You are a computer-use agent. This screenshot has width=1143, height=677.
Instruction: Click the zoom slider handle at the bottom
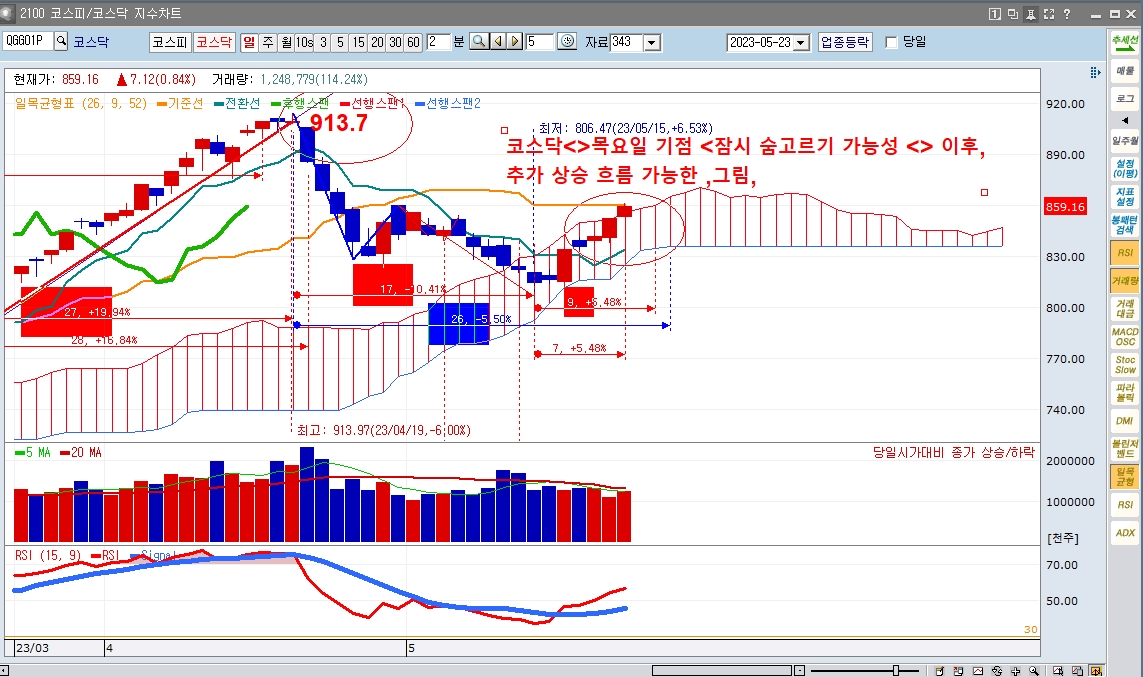(x=896, y=670)
